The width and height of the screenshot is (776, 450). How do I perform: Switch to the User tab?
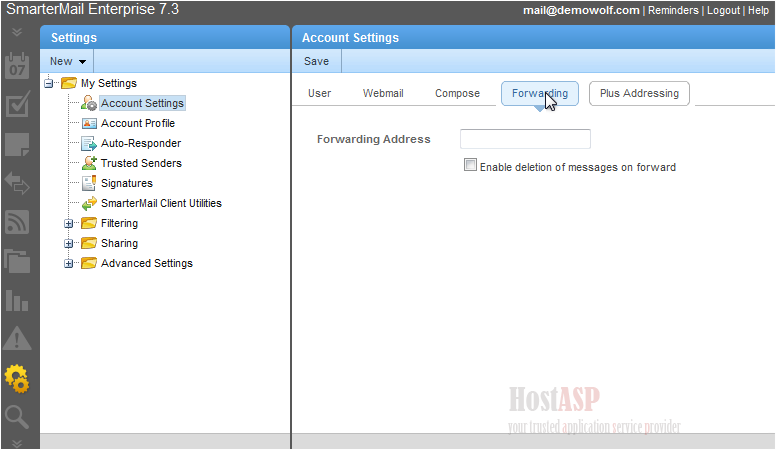[x=319, y=93]
